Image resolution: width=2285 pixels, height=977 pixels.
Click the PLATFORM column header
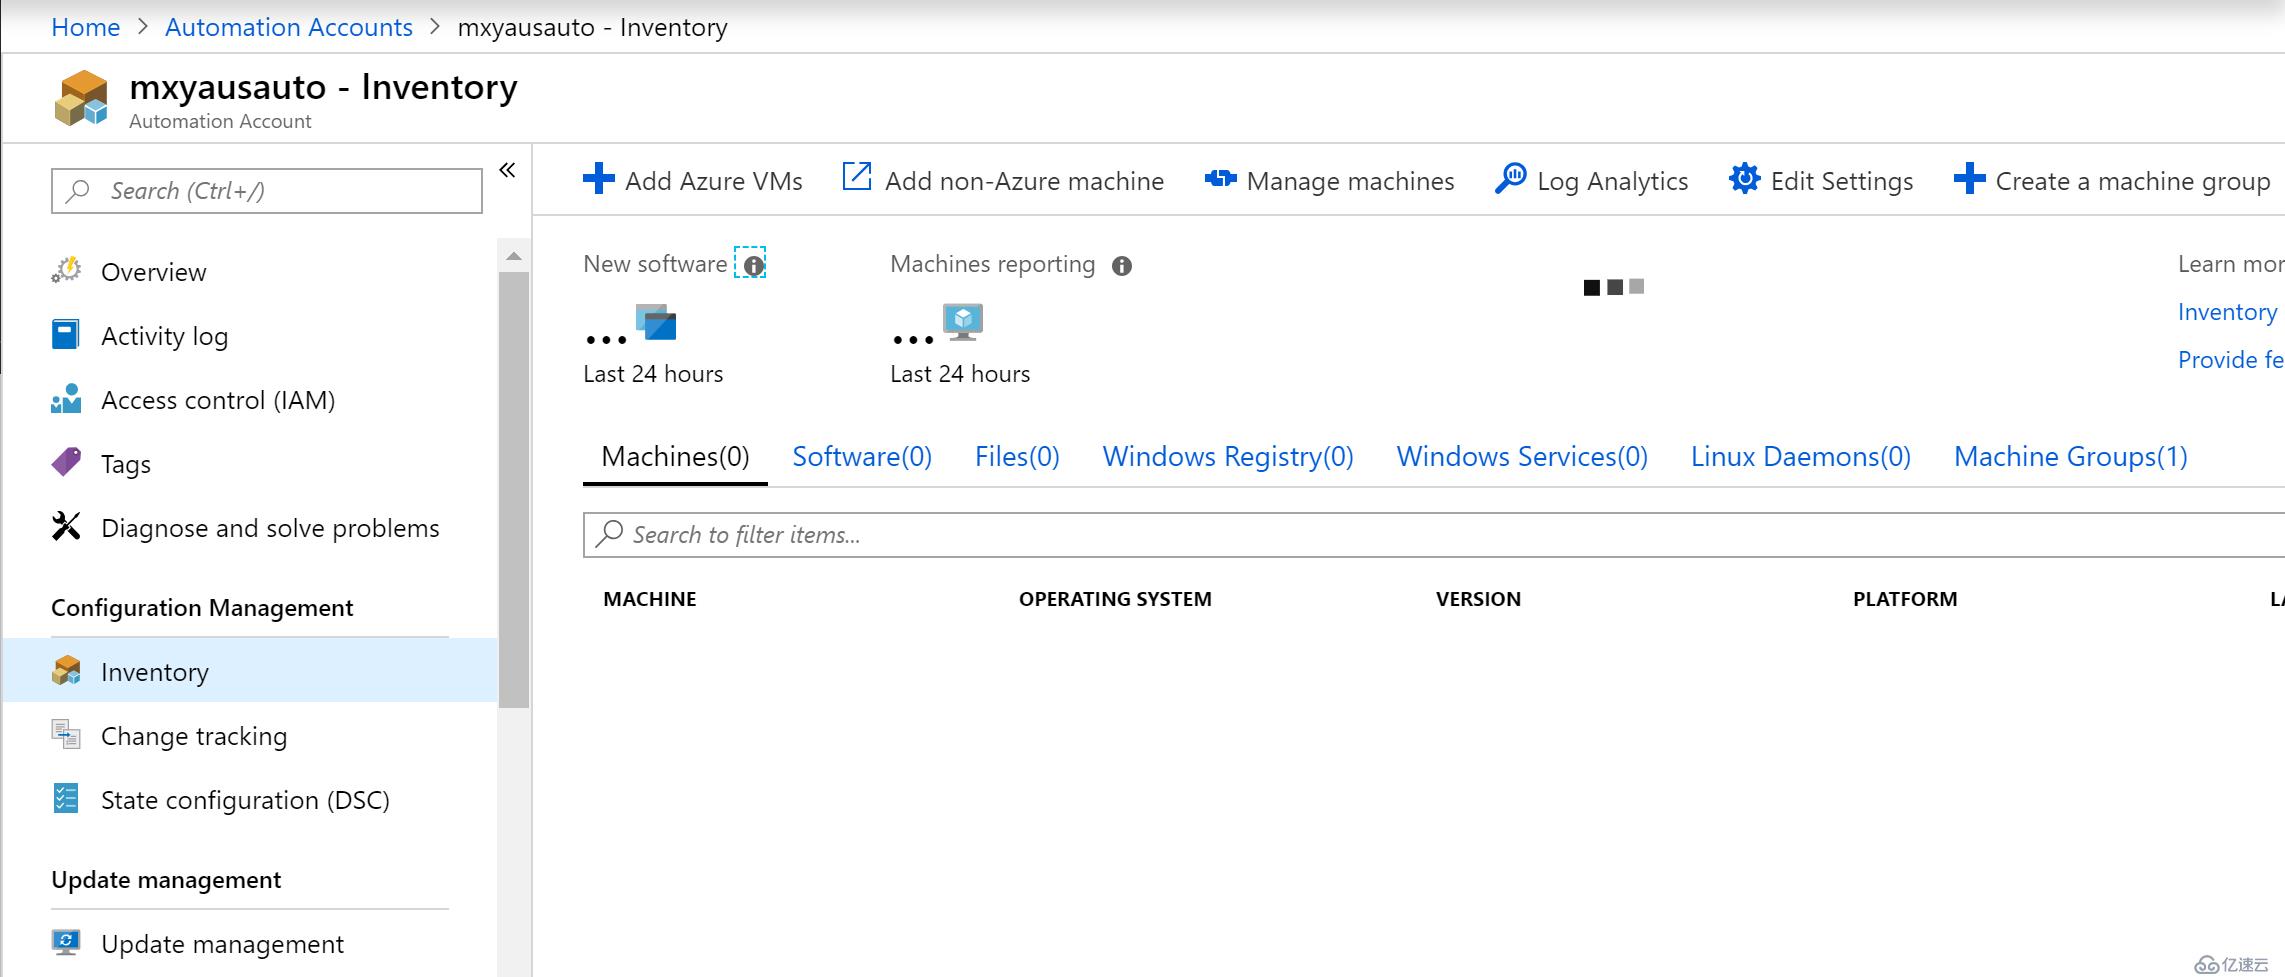pyautogui.click(x=1905, y=599)
